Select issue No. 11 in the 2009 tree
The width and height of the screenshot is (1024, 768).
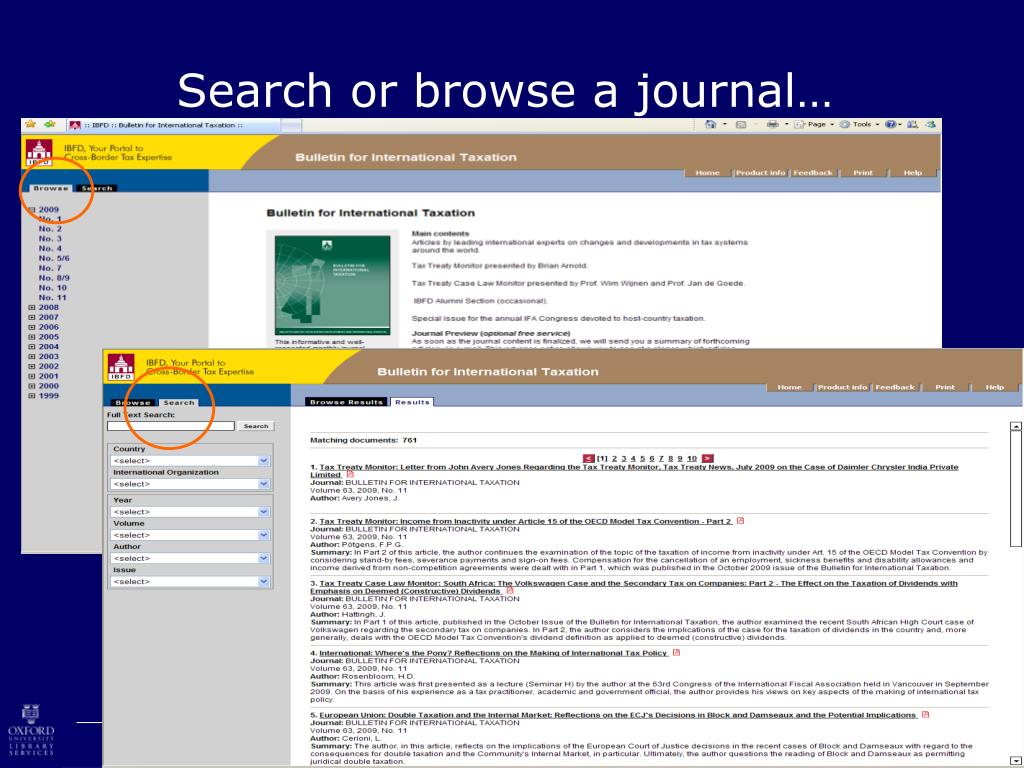[52, 298]
